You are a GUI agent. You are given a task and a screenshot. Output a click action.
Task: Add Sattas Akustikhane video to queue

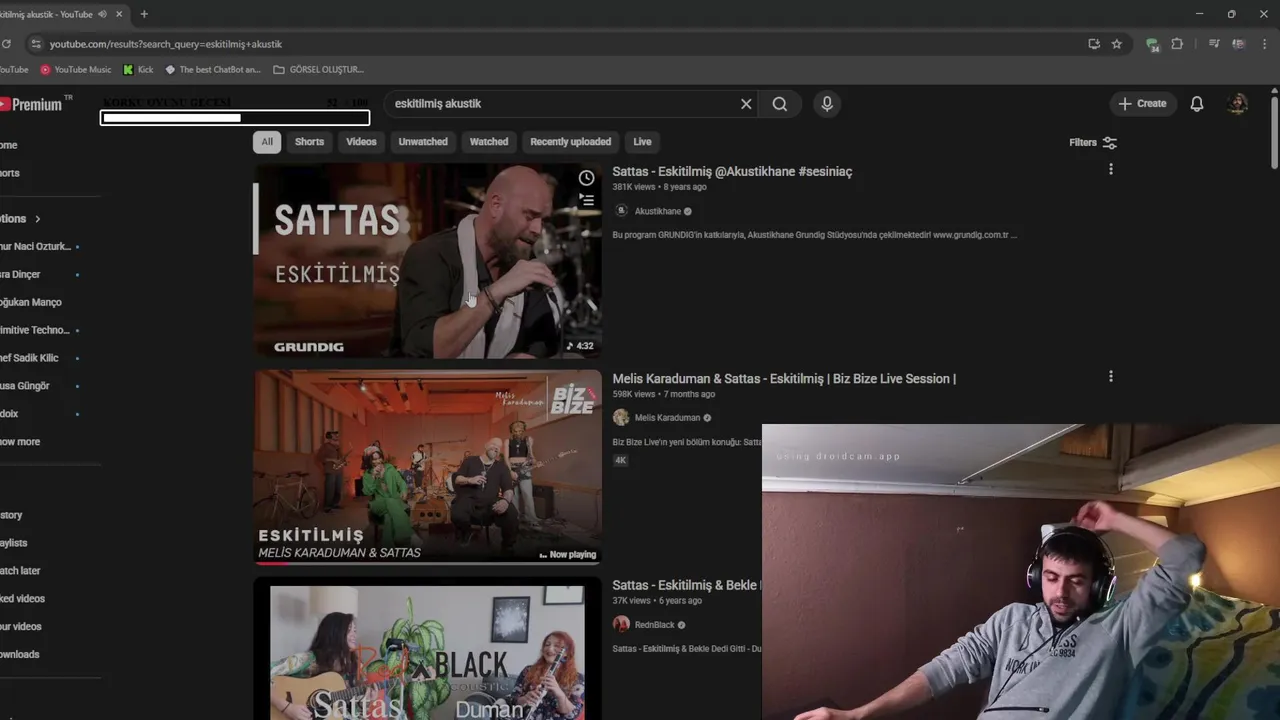click(587, 201)
